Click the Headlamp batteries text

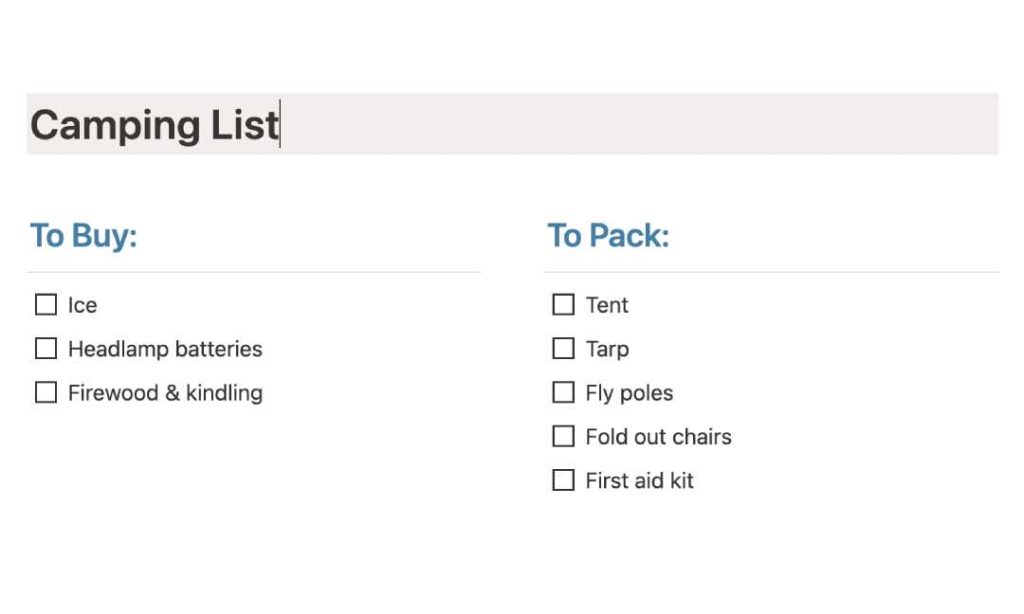coord(165,349)
